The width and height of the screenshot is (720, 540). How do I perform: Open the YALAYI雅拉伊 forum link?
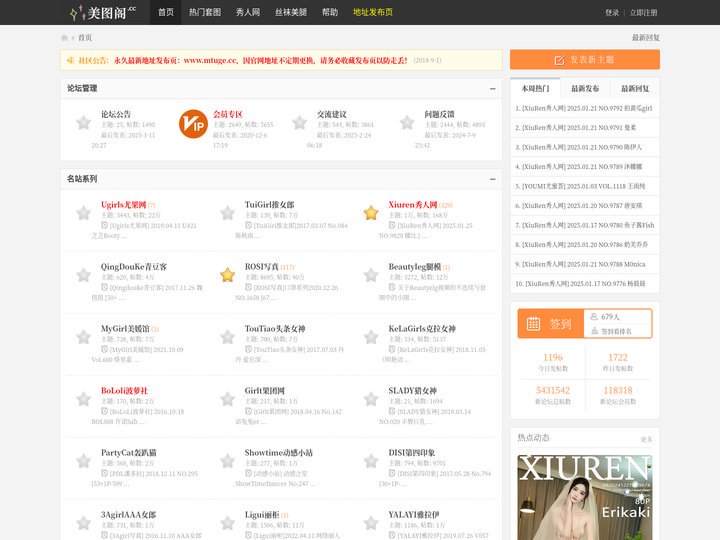[x=414, y=515]
